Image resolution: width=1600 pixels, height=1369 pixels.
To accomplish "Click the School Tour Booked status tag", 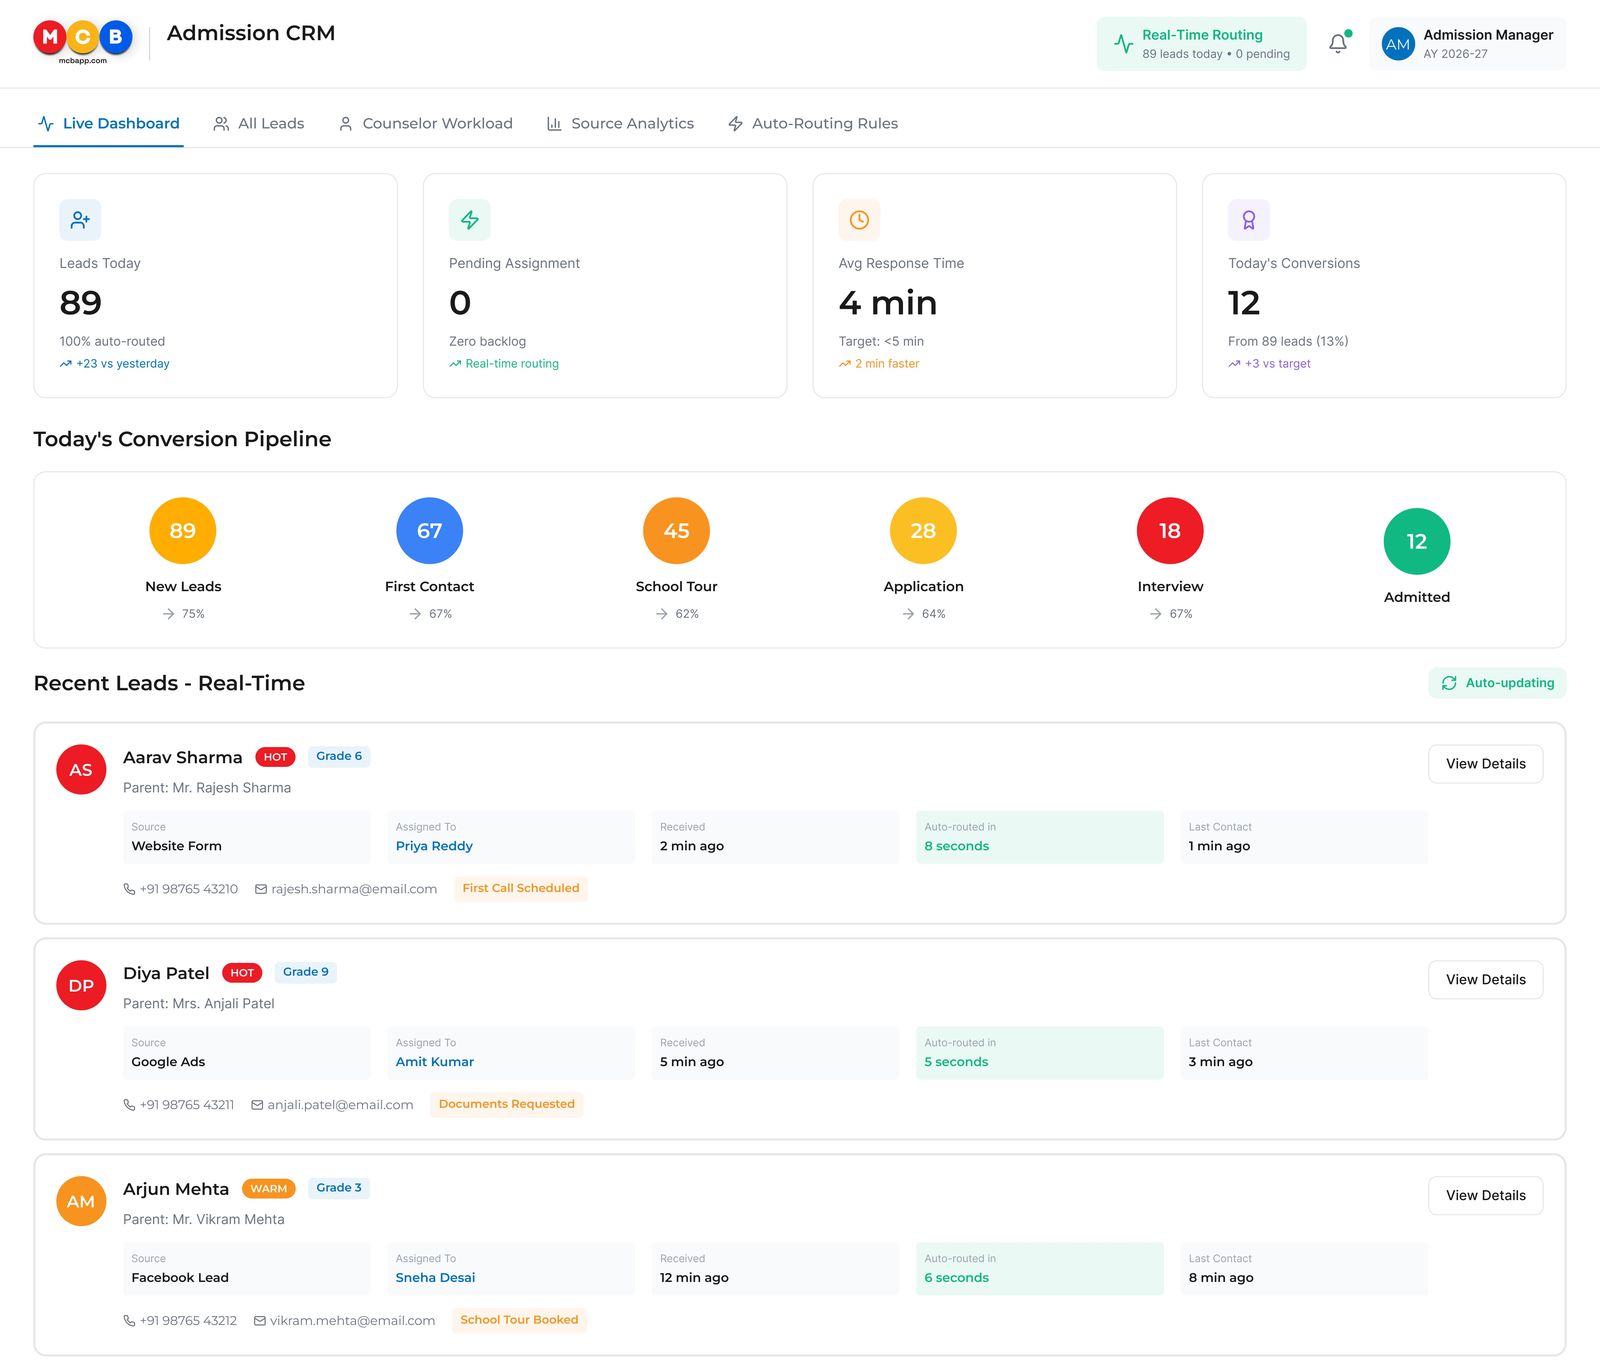I will (519, 1320).
